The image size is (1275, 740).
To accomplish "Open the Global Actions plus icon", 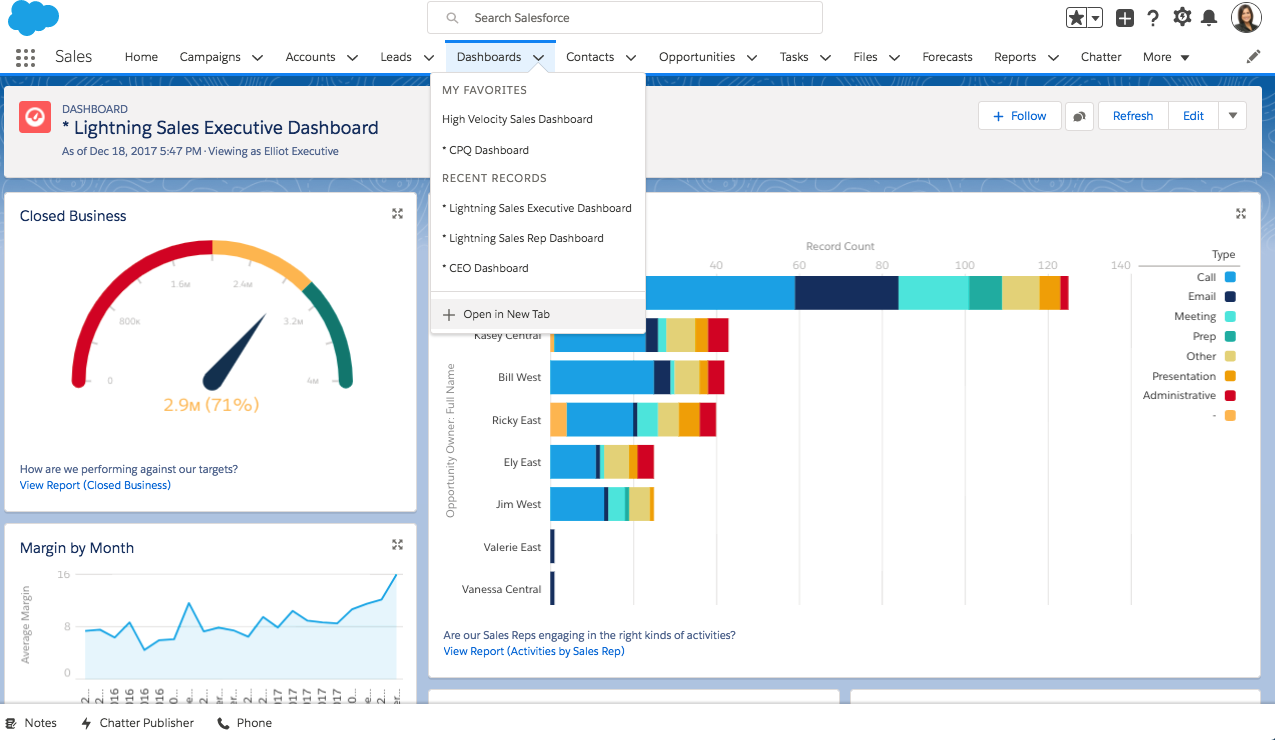I will click(x=1125, y=18).
